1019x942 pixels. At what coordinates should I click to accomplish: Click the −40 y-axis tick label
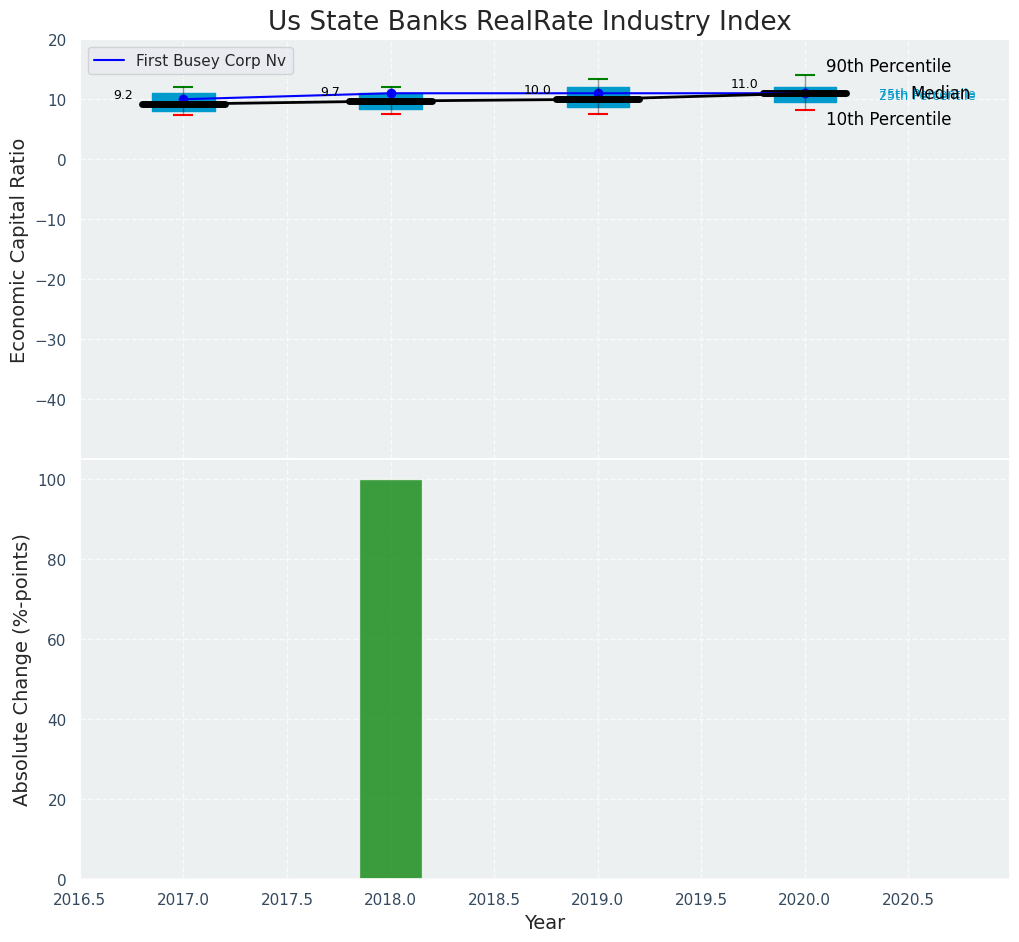click(x=49, y=400)
